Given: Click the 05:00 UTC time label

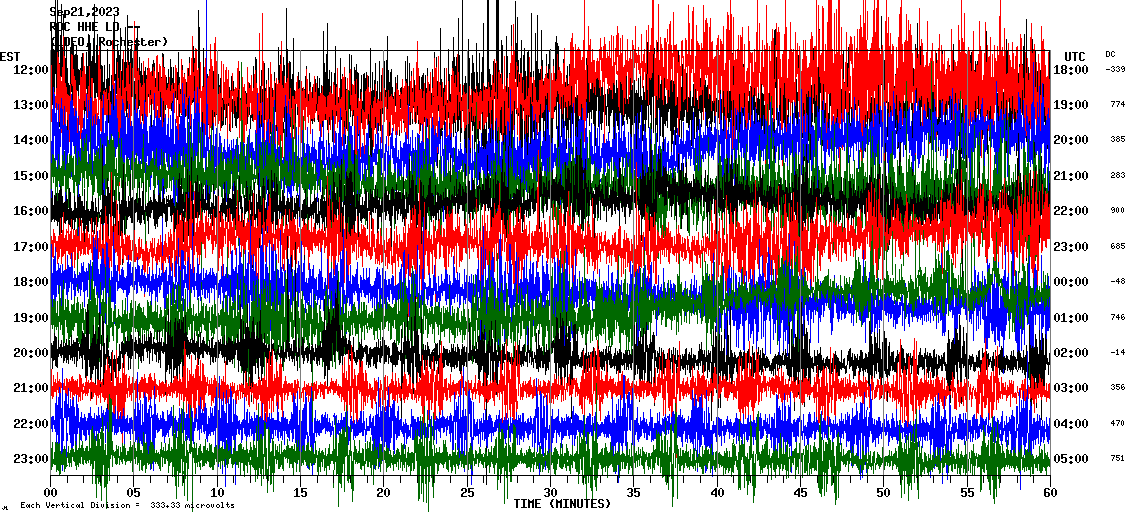Looking at the screenshot, I should (x=1071, y=459).
